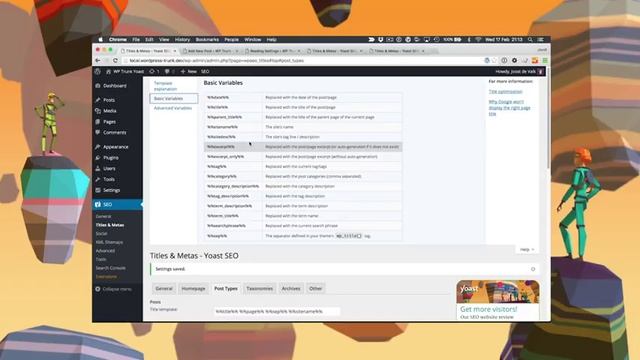The image size is (640, 360).
Task: Click the %%searchphrase%% variable cell
Action: pos(233,226)
